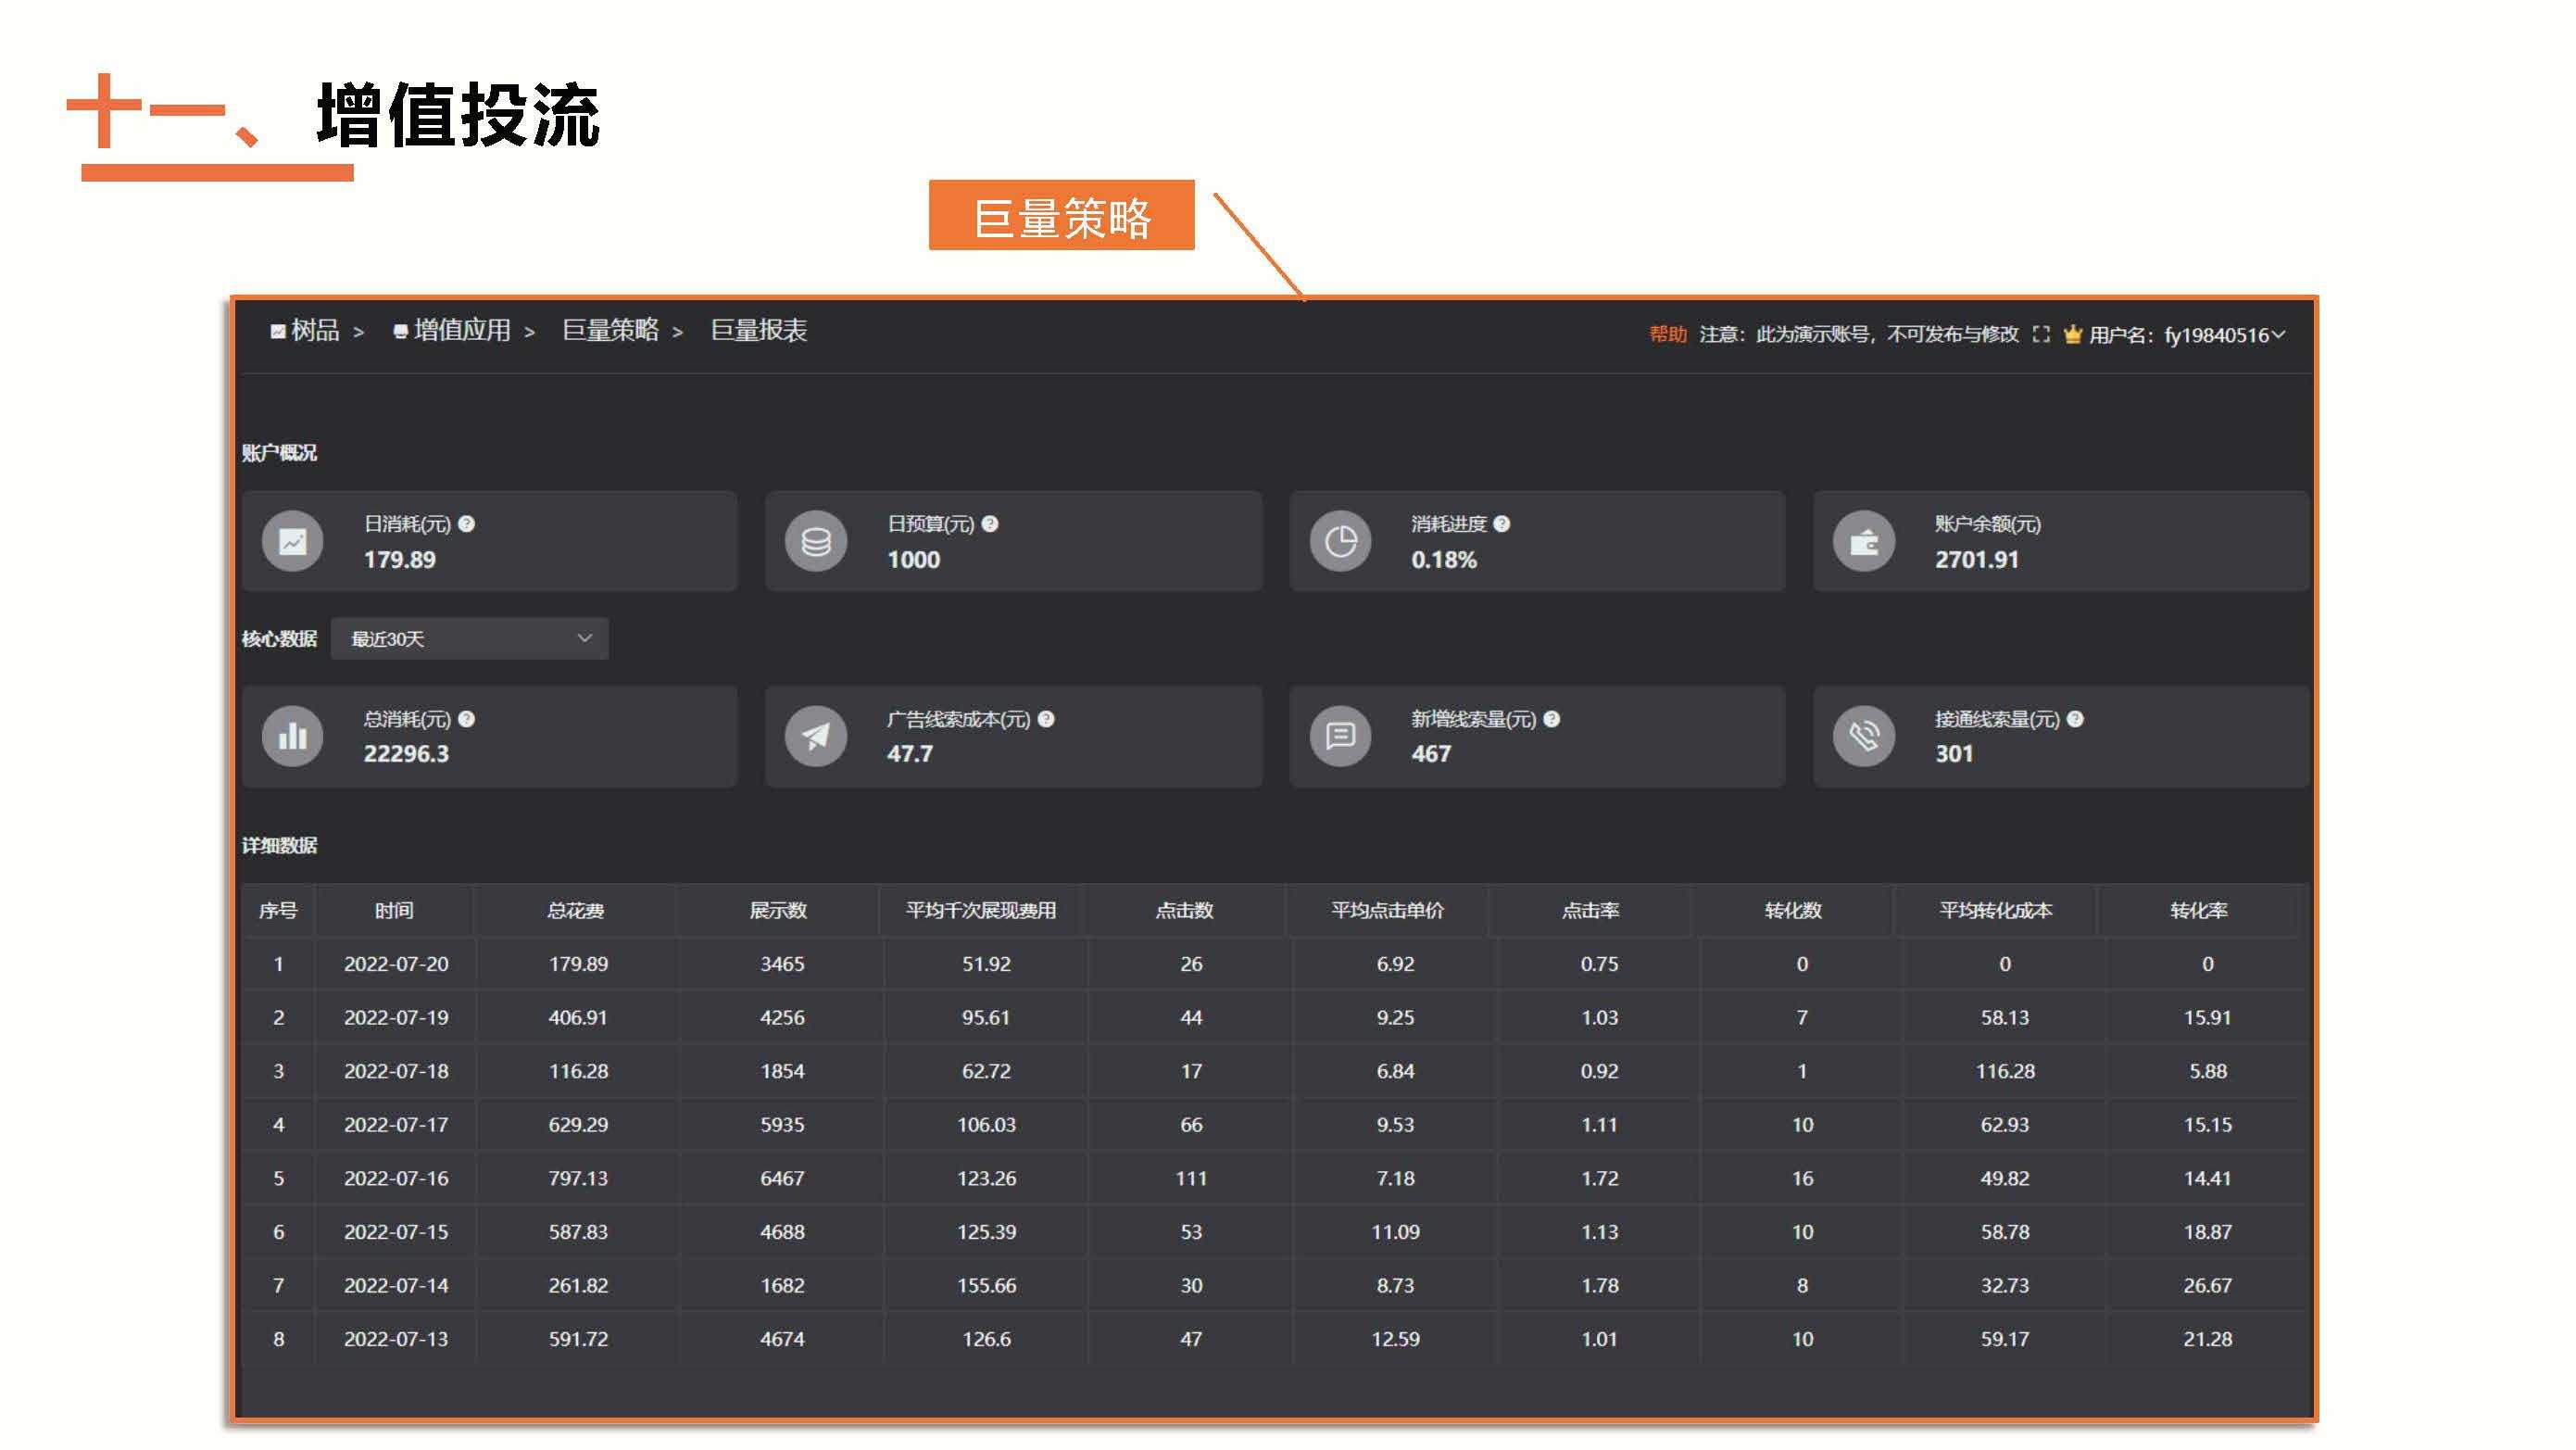Click help tooltip beside 消耗进度

tap(1502, 524)
